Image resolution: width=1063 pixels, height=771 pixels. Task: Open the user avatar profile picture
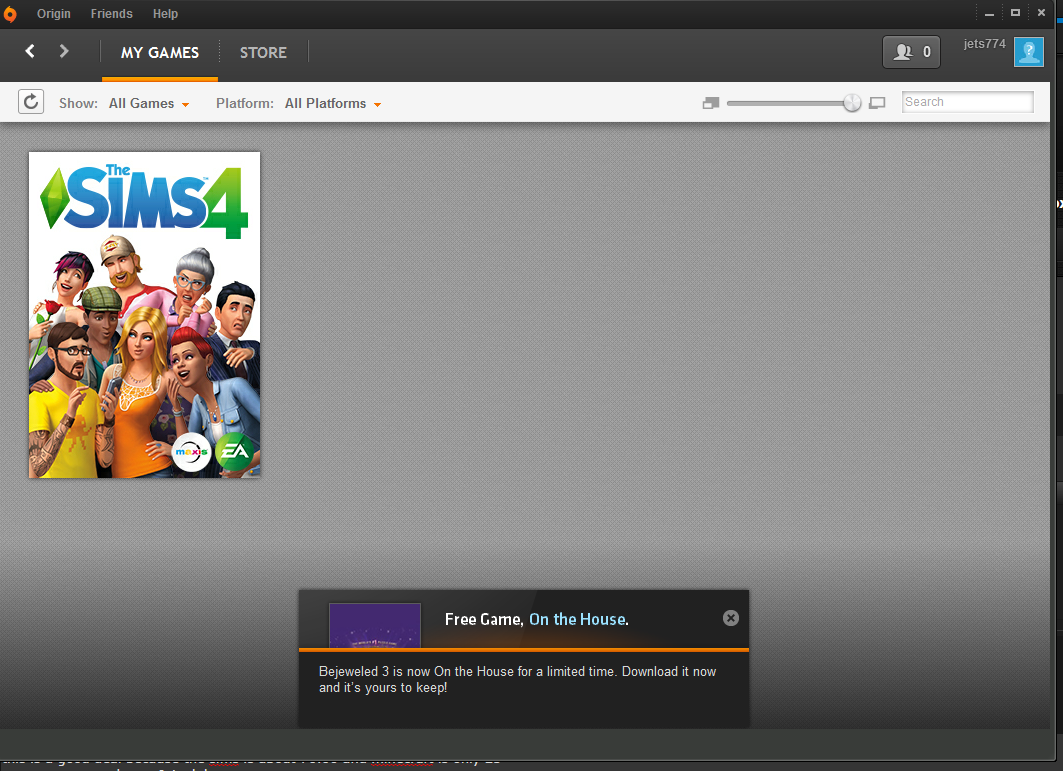click(1028, 52)
